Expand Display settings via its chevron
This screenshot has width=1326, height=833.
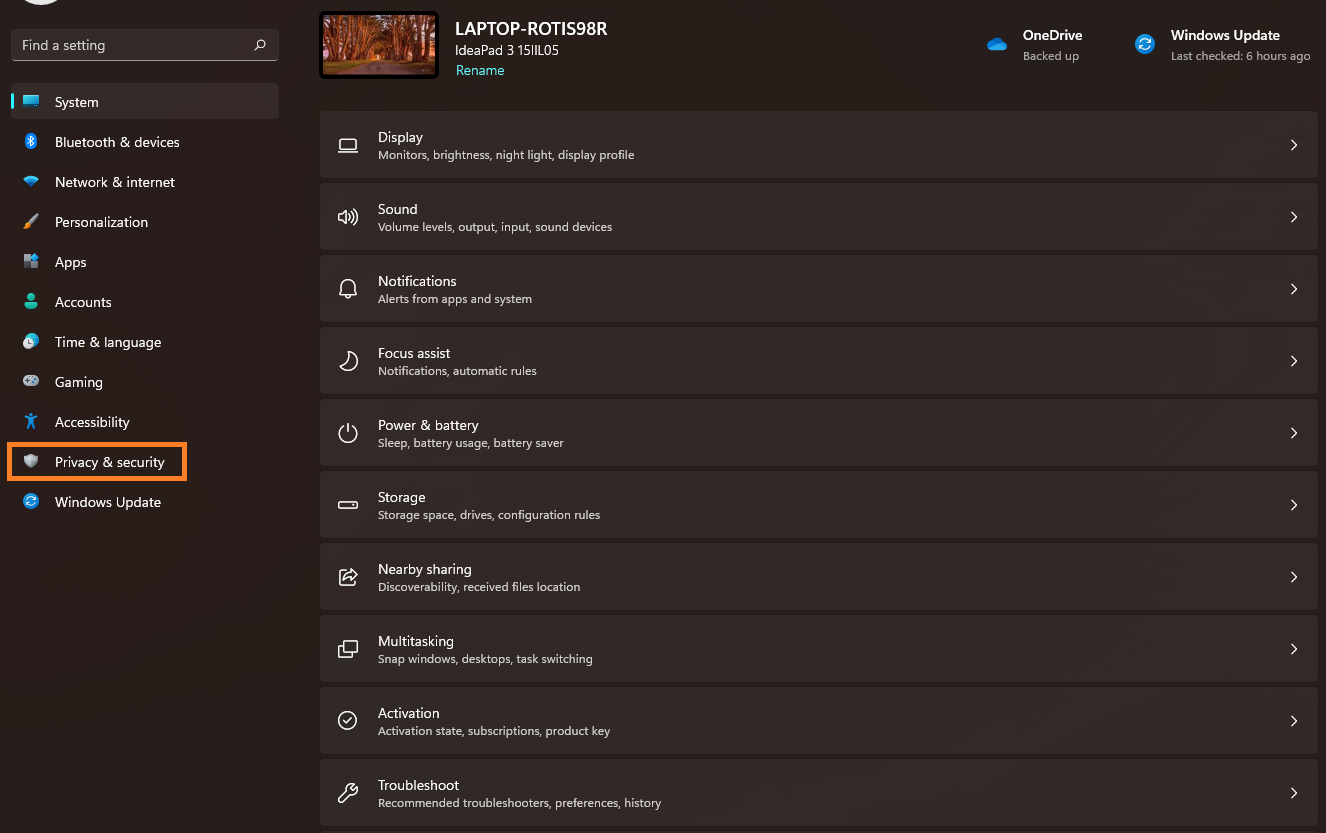1294,145
